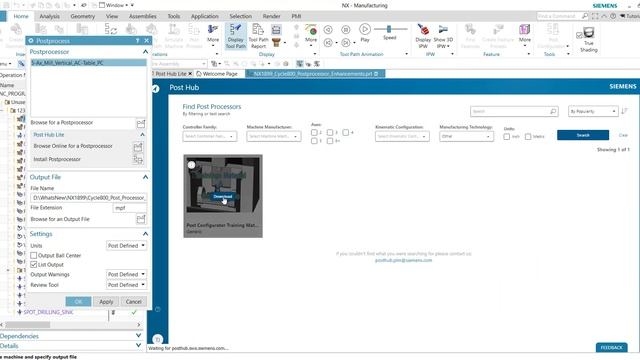
Task: Click the Operation Navigator horizontal scrollbar
Action: click(x=27, y=325)
